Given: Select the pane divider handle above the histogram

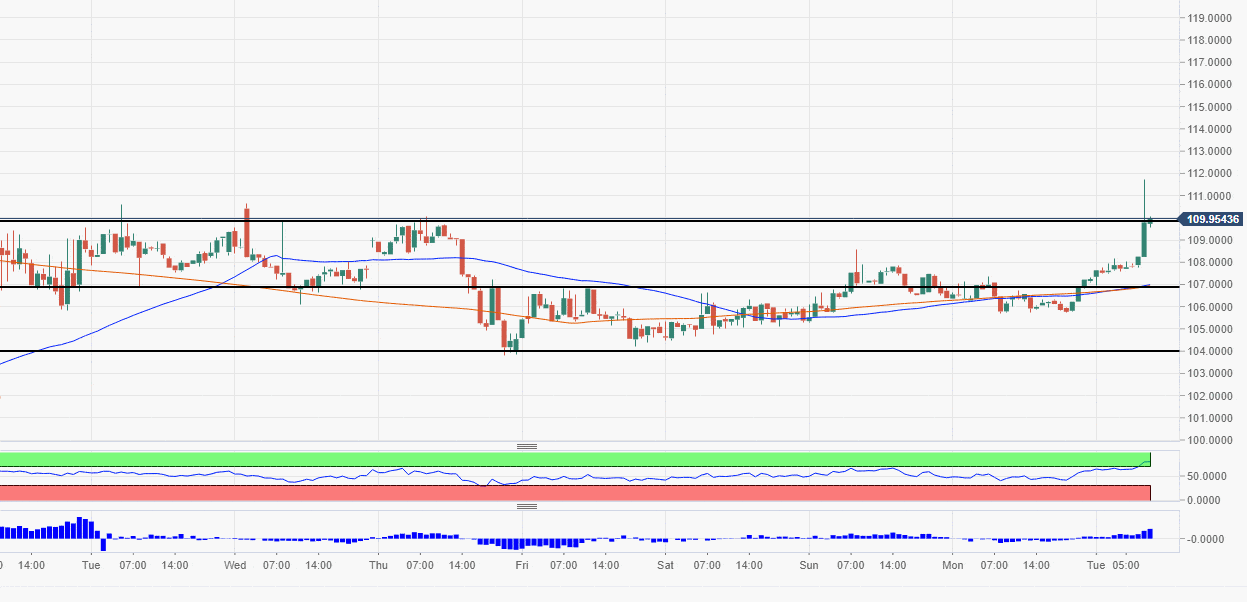Looking at the screenshot, I should pyautogui.click(x=527, y=507).
